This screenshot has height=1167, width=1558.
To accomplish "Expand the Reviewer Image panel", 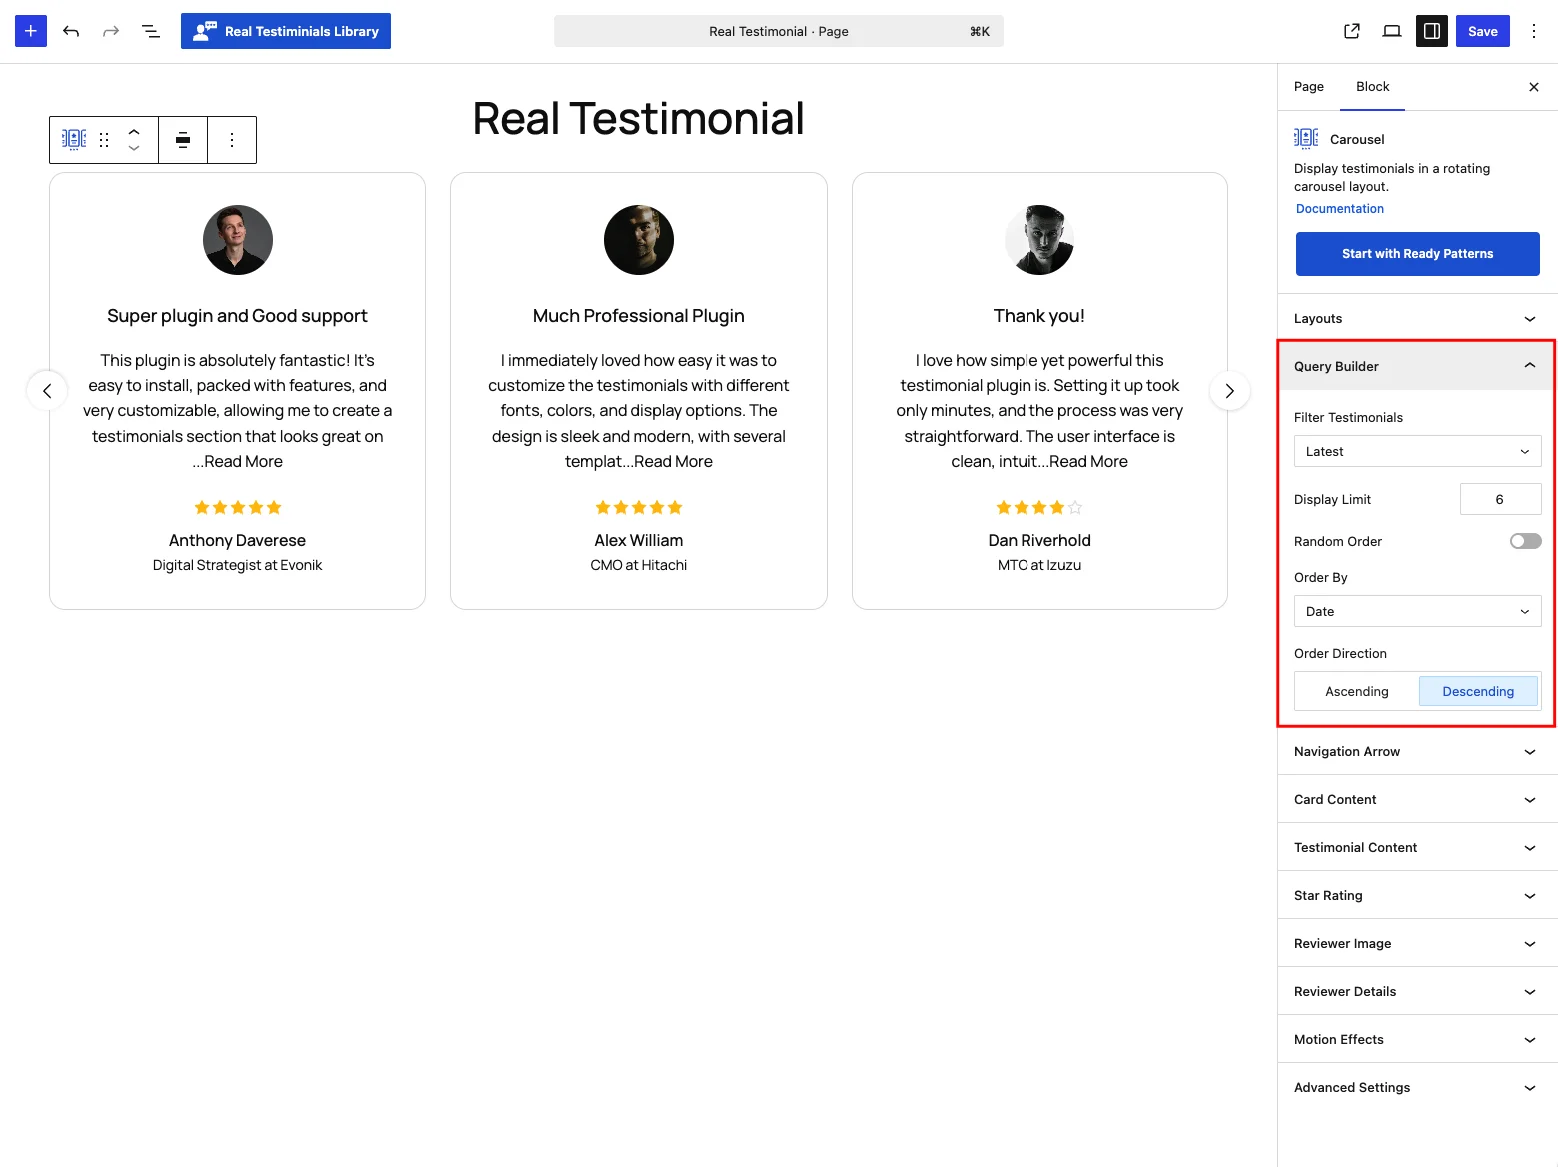I will [x=1418, y=943].
